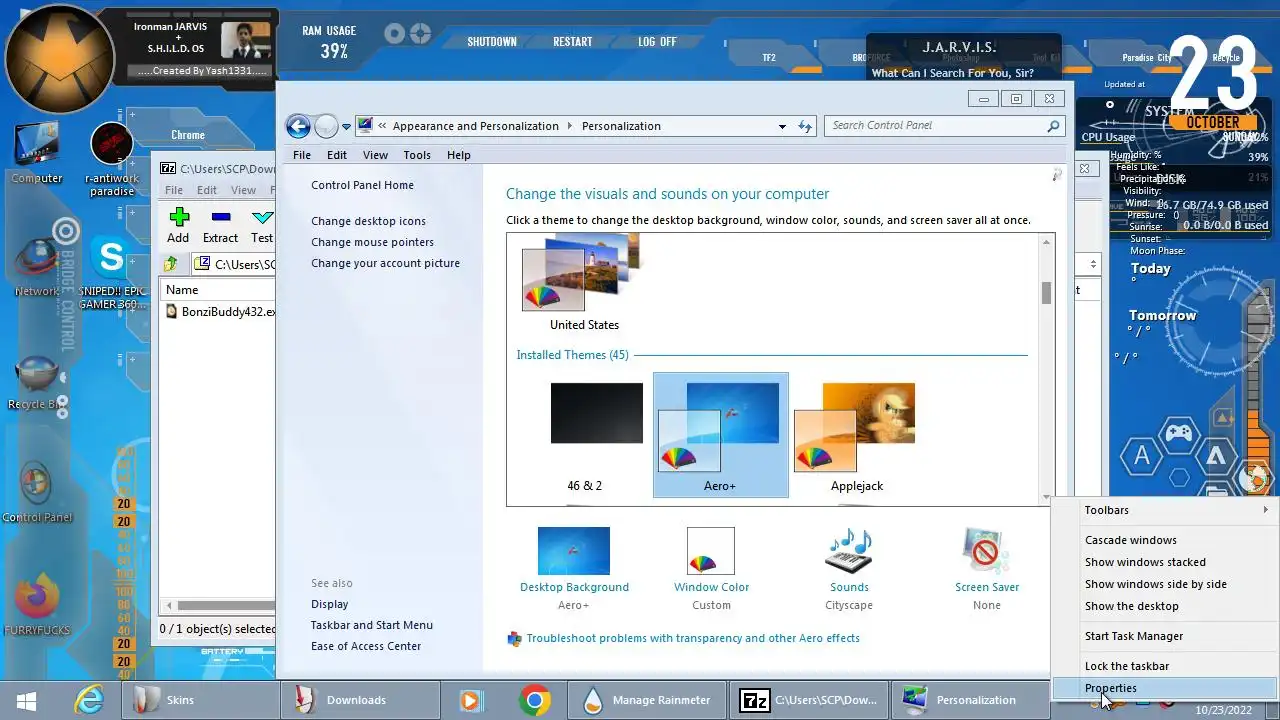Open Screen Saver settings
Viewport: 1280px width, 720px height.
pyautogui.click(x=987, y=568)
